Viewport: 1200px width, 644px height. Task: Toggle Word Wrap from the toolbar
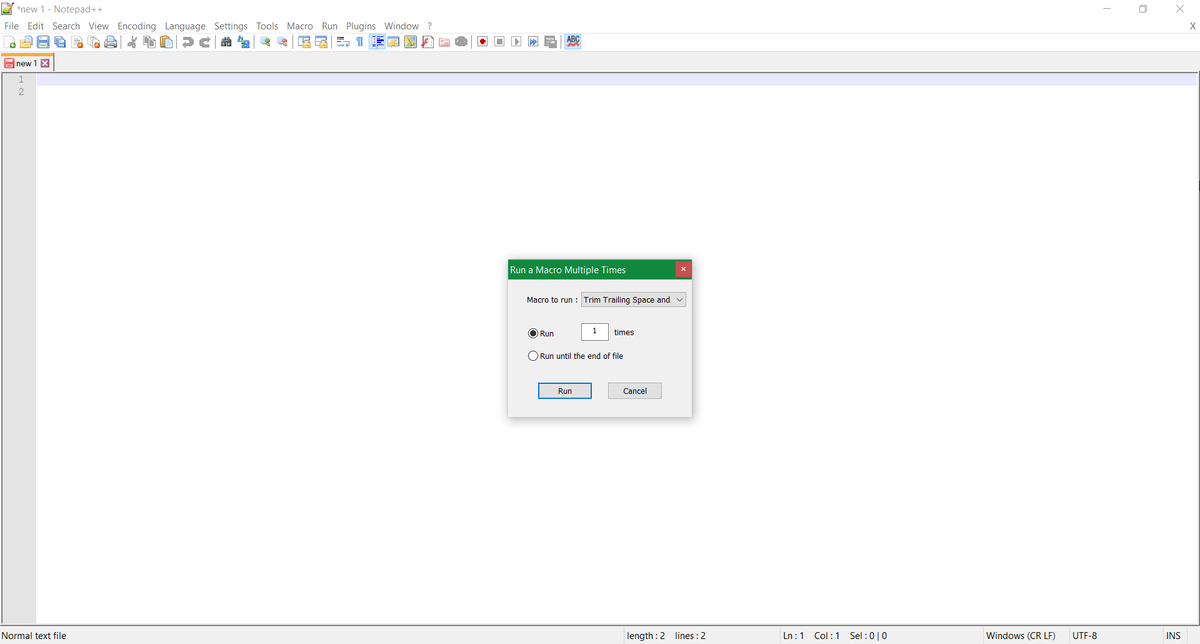[341, 41]
